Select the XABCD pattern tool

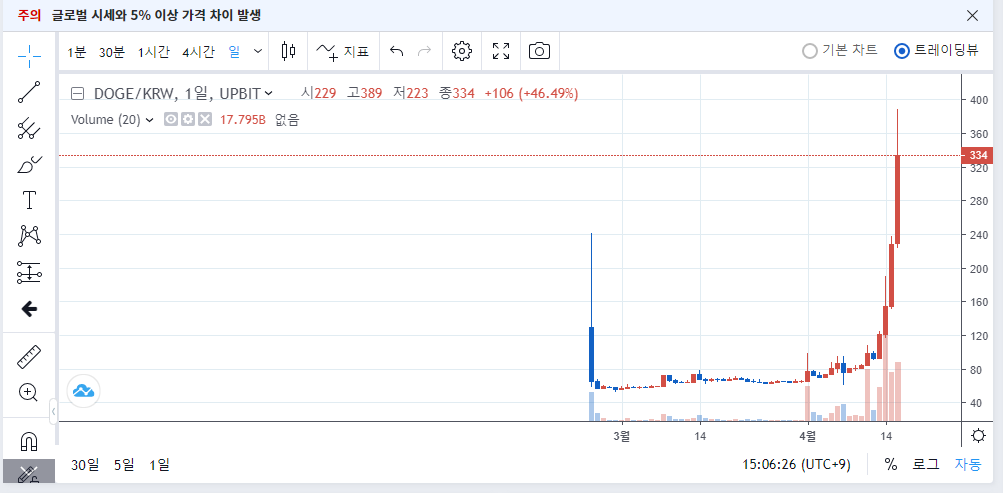tap(29, 236)
